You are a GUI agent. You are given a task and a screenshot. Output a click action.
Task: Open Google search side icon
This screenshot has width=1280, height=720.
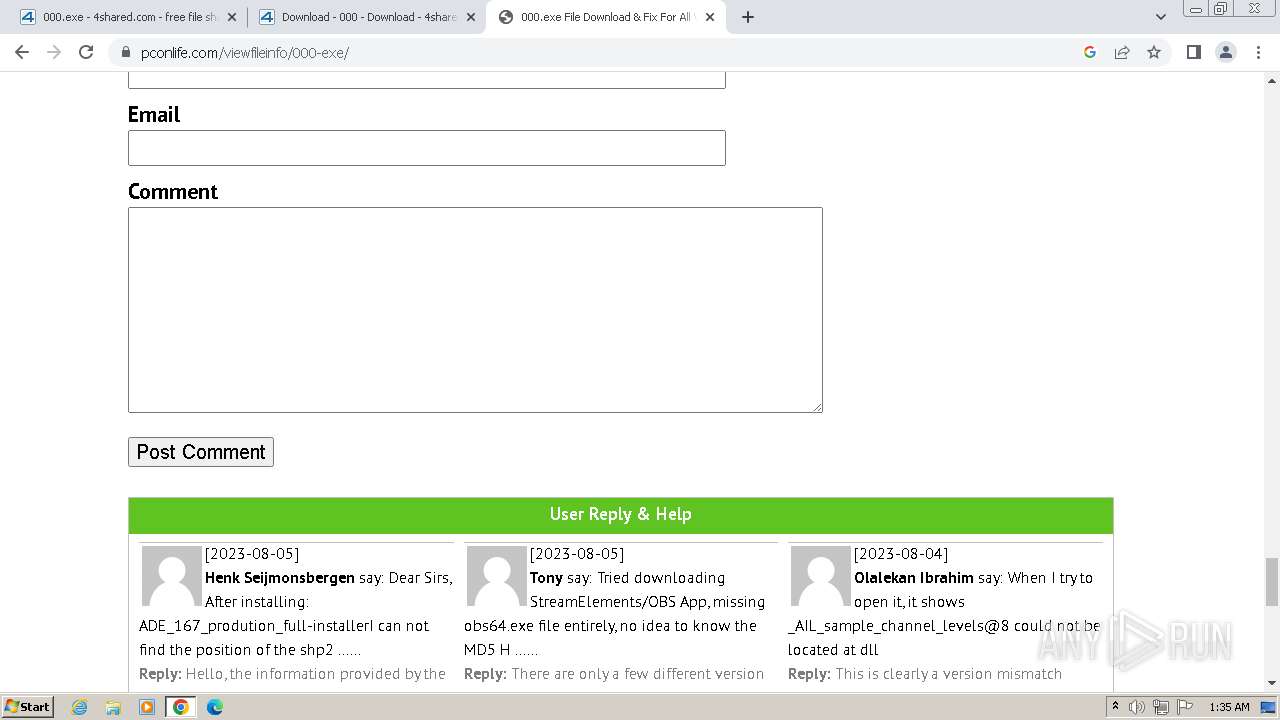1090,52
